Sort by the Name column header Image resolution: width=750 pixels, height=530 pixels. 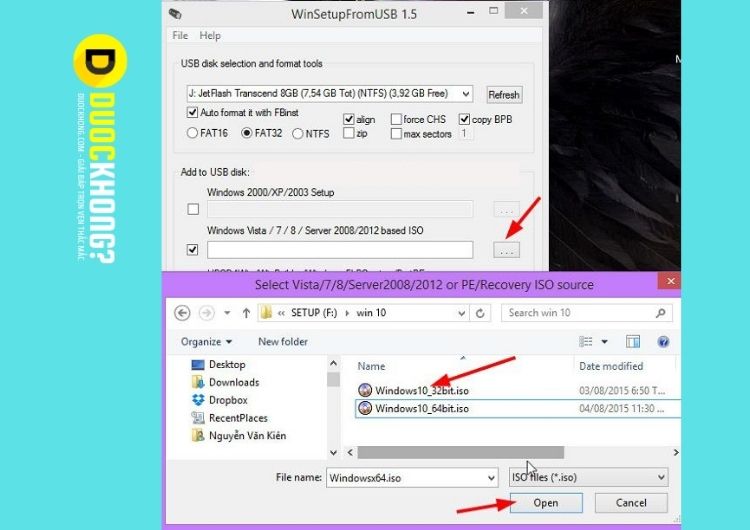coord(371,366)
